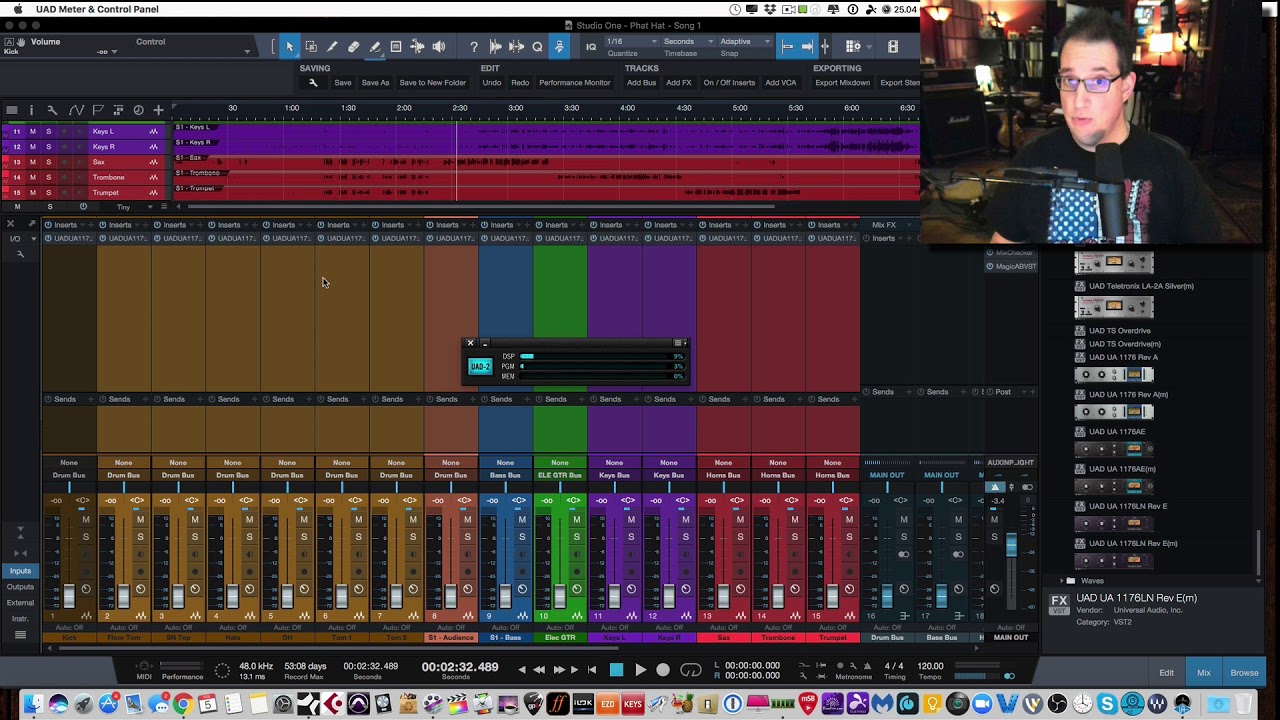Click Export Mixdown
The image size is (1280, 720).
(842, 83)
